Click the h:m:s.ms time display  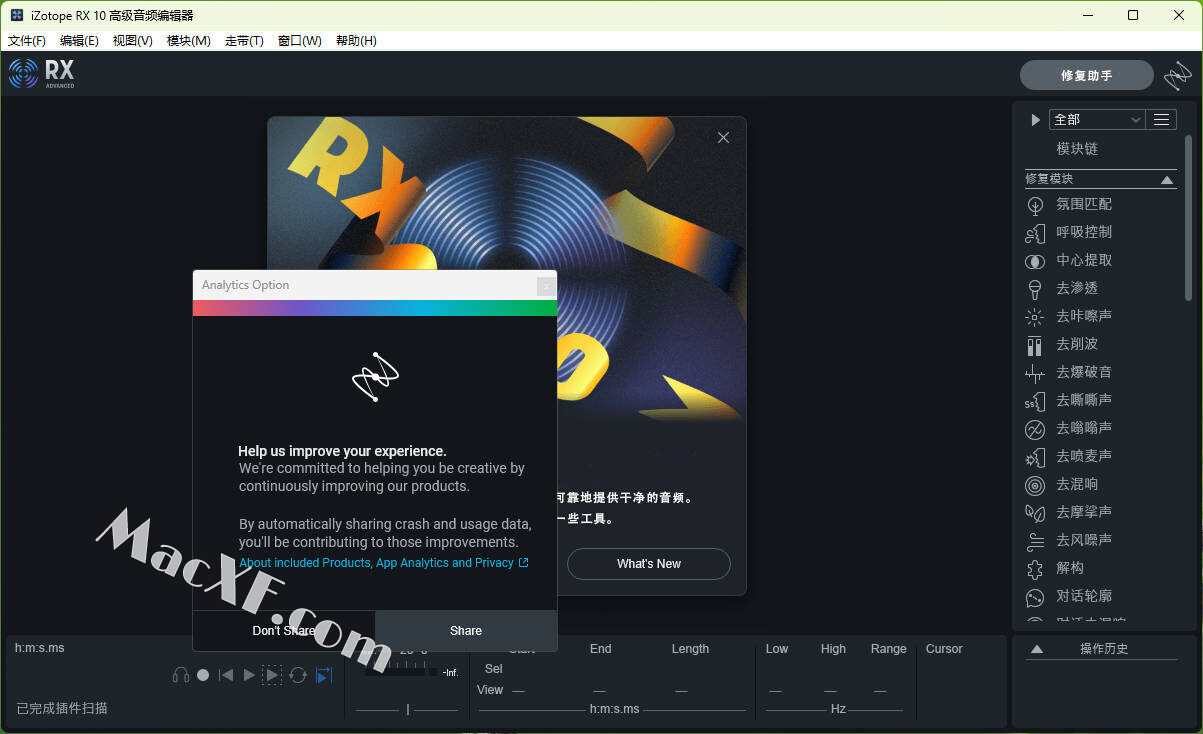(40, 648)
